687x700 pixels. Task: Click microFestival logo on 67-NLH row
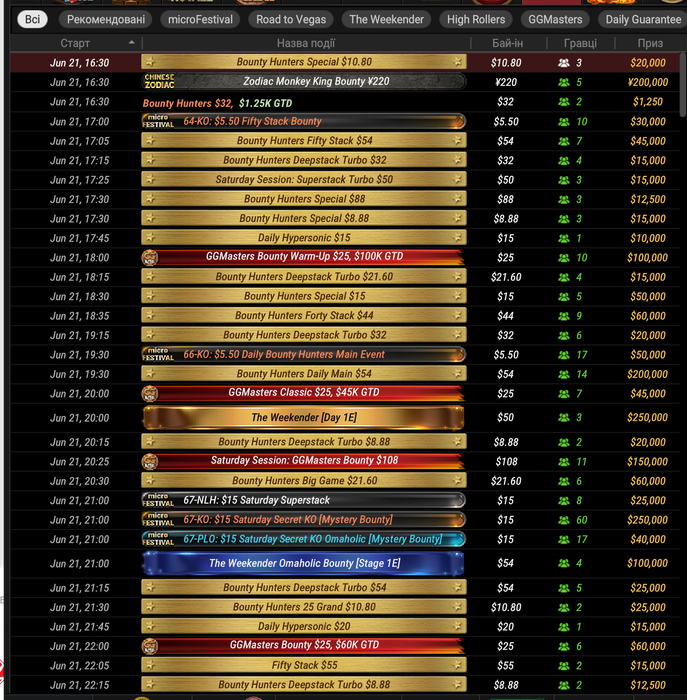pyautogui.click(x=158, y=500)
